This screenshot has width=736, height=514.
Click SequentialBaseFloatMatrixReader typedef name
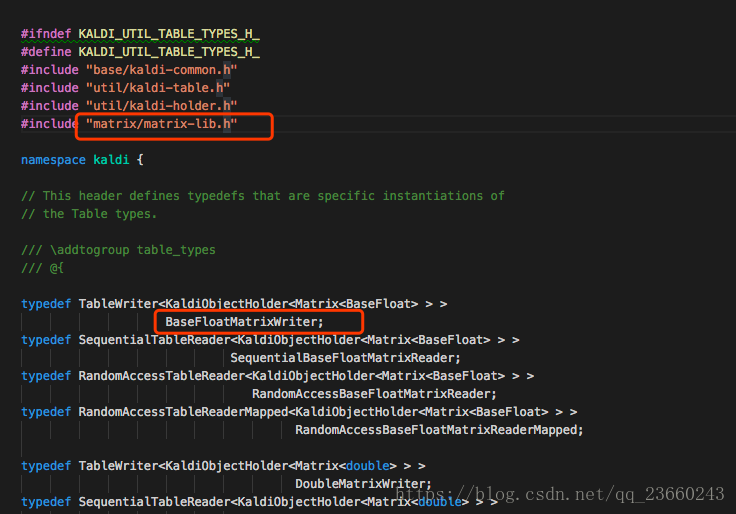coord(345,358)
